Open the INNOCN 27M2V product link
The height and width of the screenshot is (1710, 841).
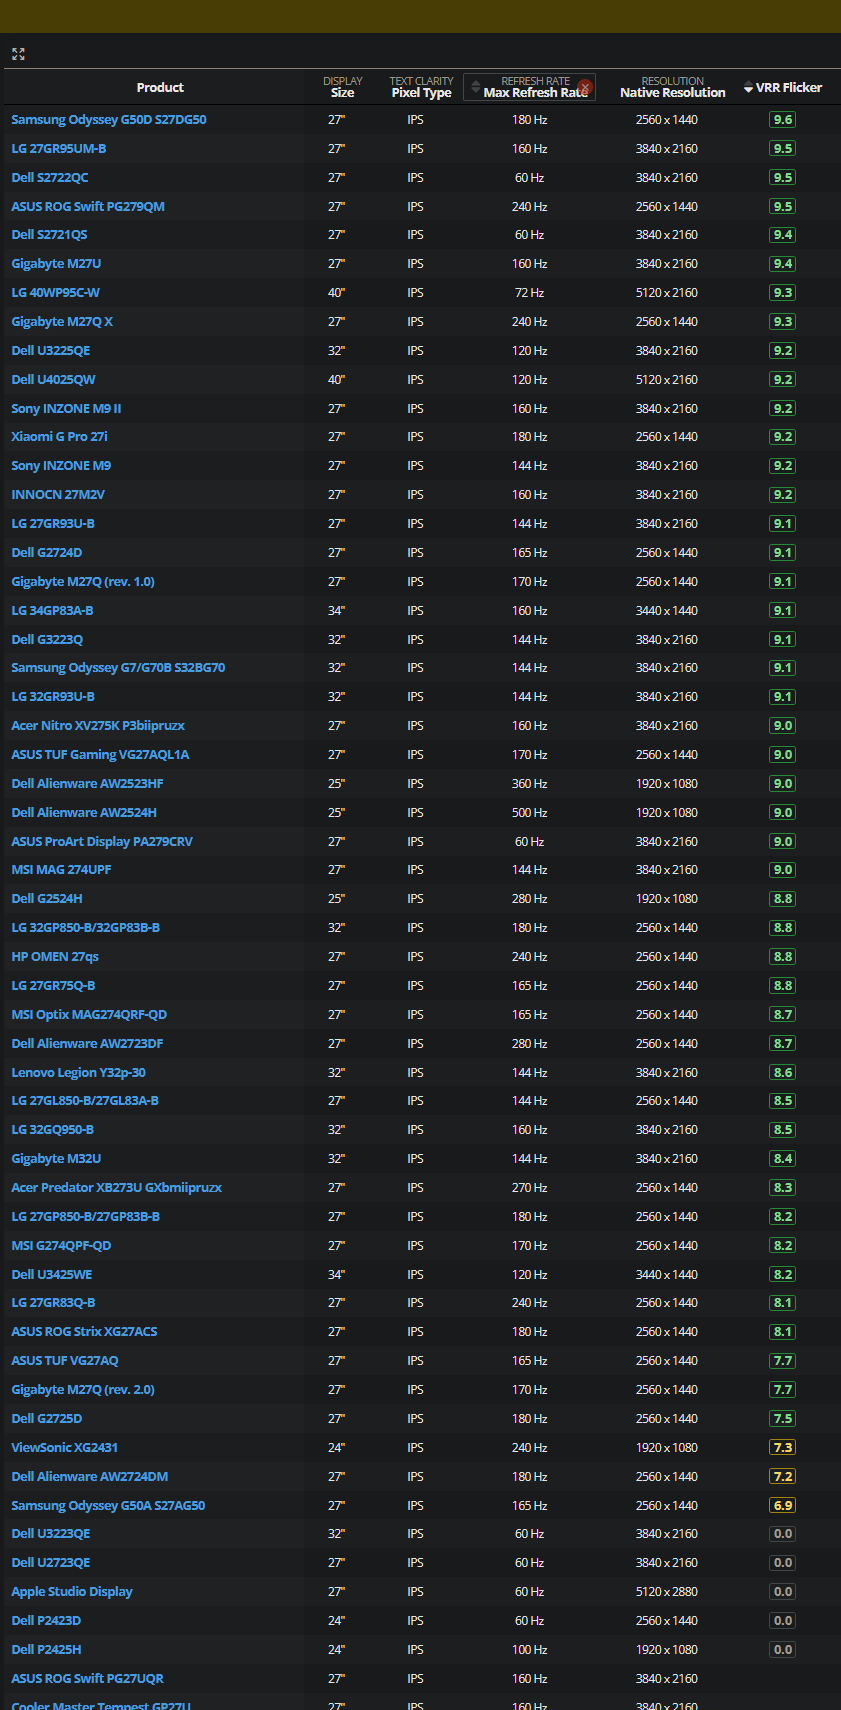click(x=58, y=494)
